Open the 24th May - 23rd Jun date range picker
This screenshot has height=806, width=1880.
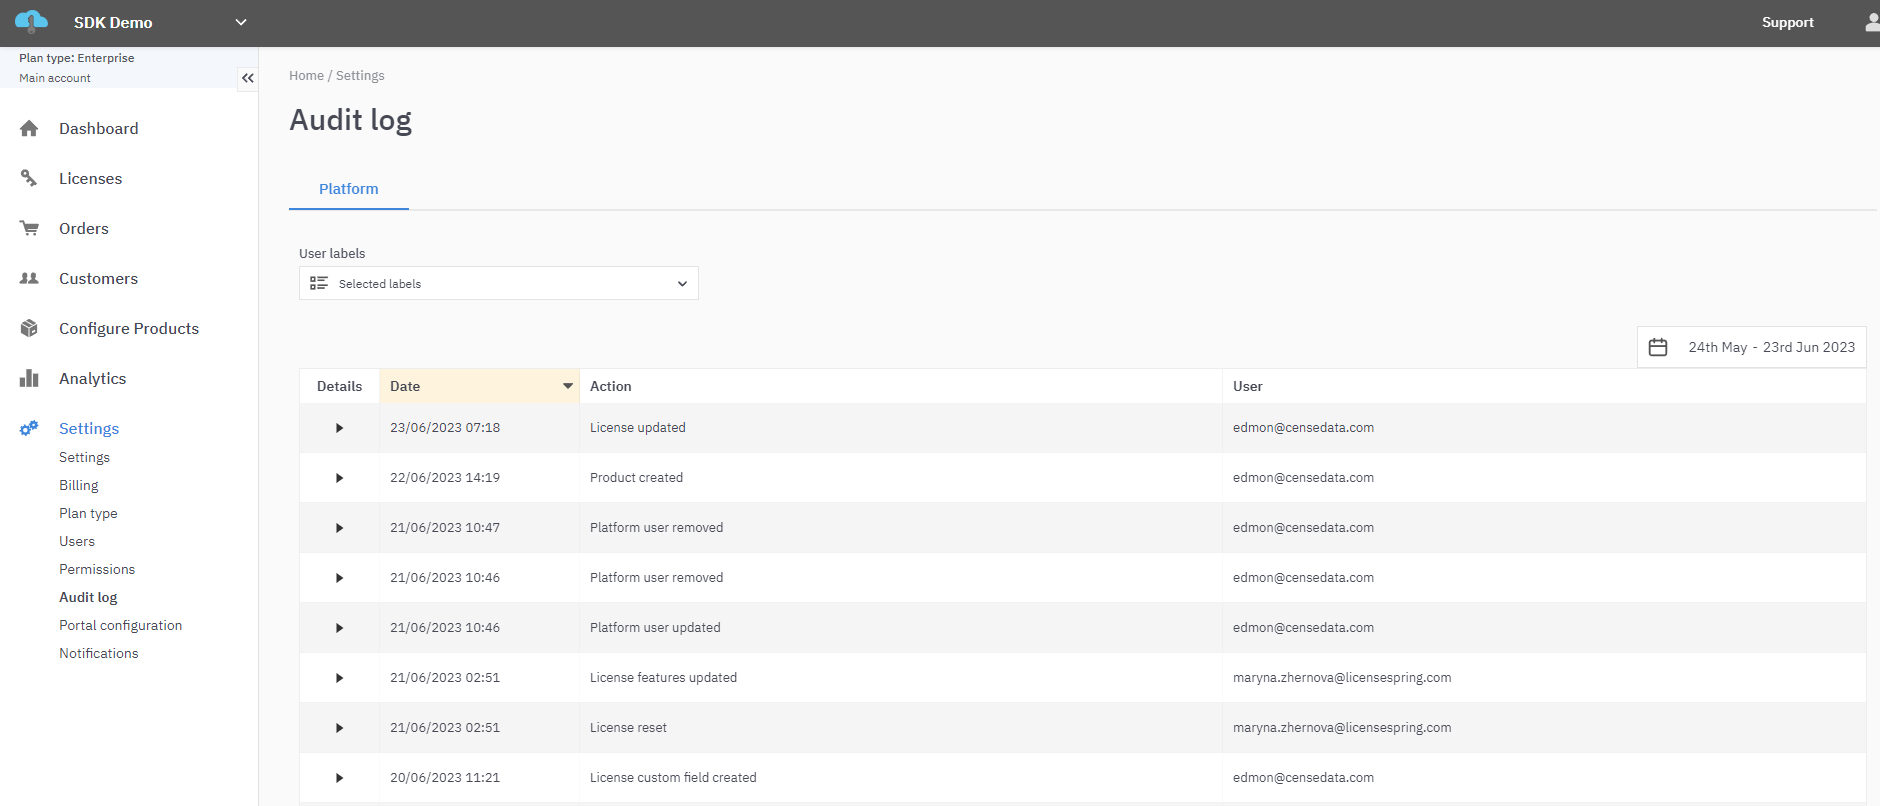1770,348
